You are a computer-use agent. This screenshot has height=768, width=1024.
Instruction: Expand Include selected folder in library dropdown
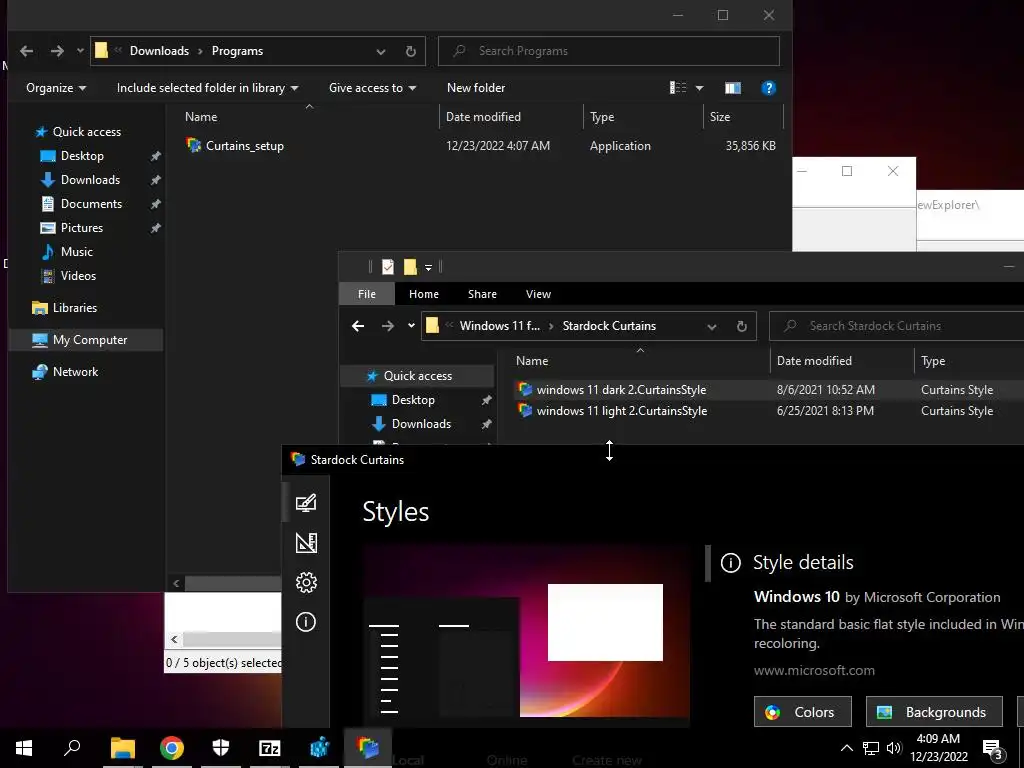point(208,88)
